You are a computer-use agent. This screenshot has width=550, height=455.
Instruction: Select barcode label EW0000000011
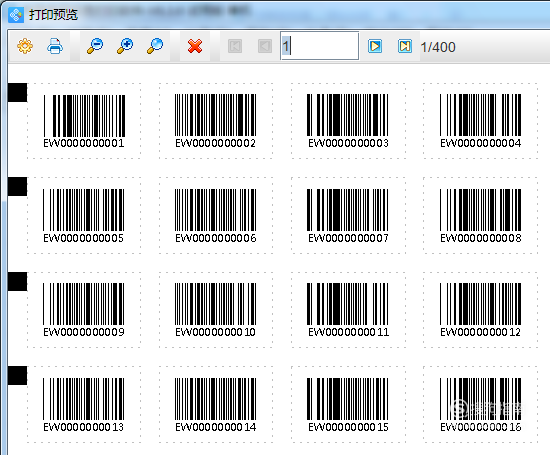(348, 309)
